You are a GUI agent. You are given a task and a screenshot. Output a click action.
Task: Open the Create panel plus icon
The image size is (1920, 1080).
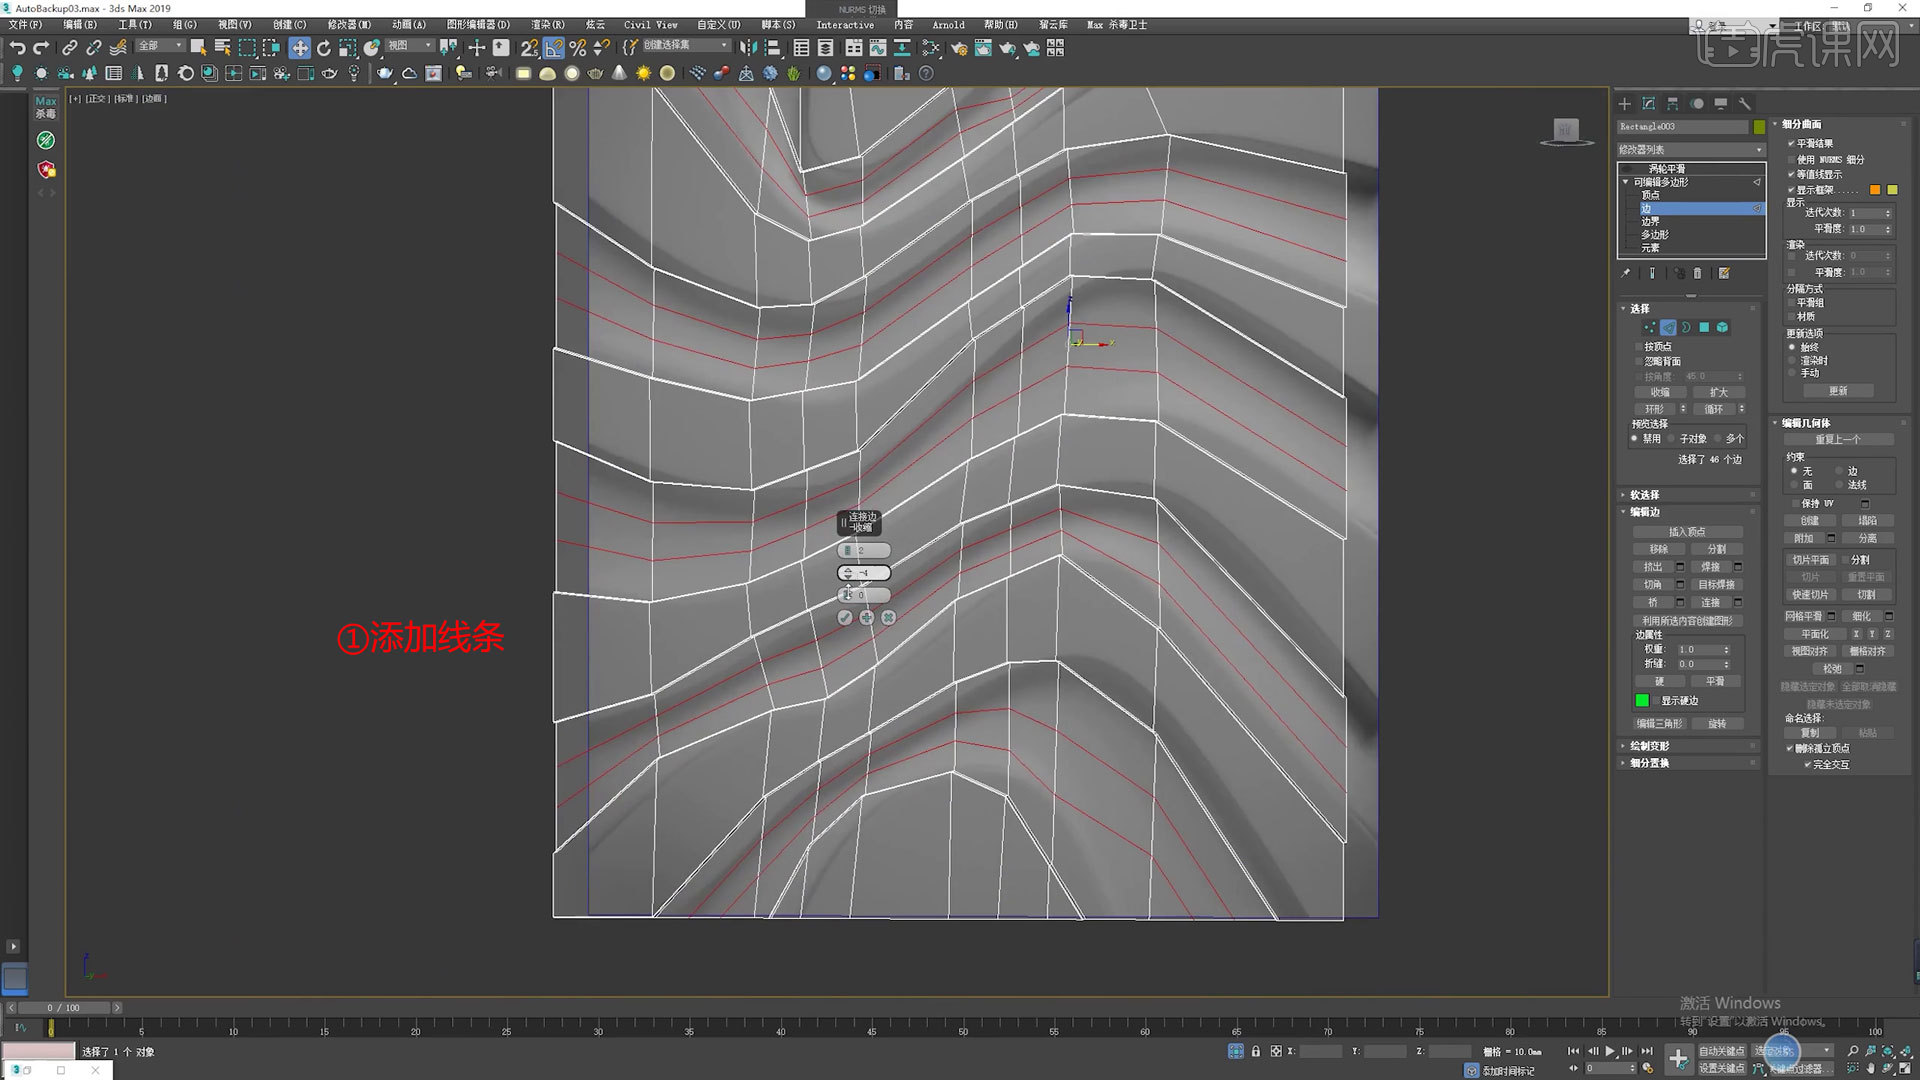click(1624, 103)
